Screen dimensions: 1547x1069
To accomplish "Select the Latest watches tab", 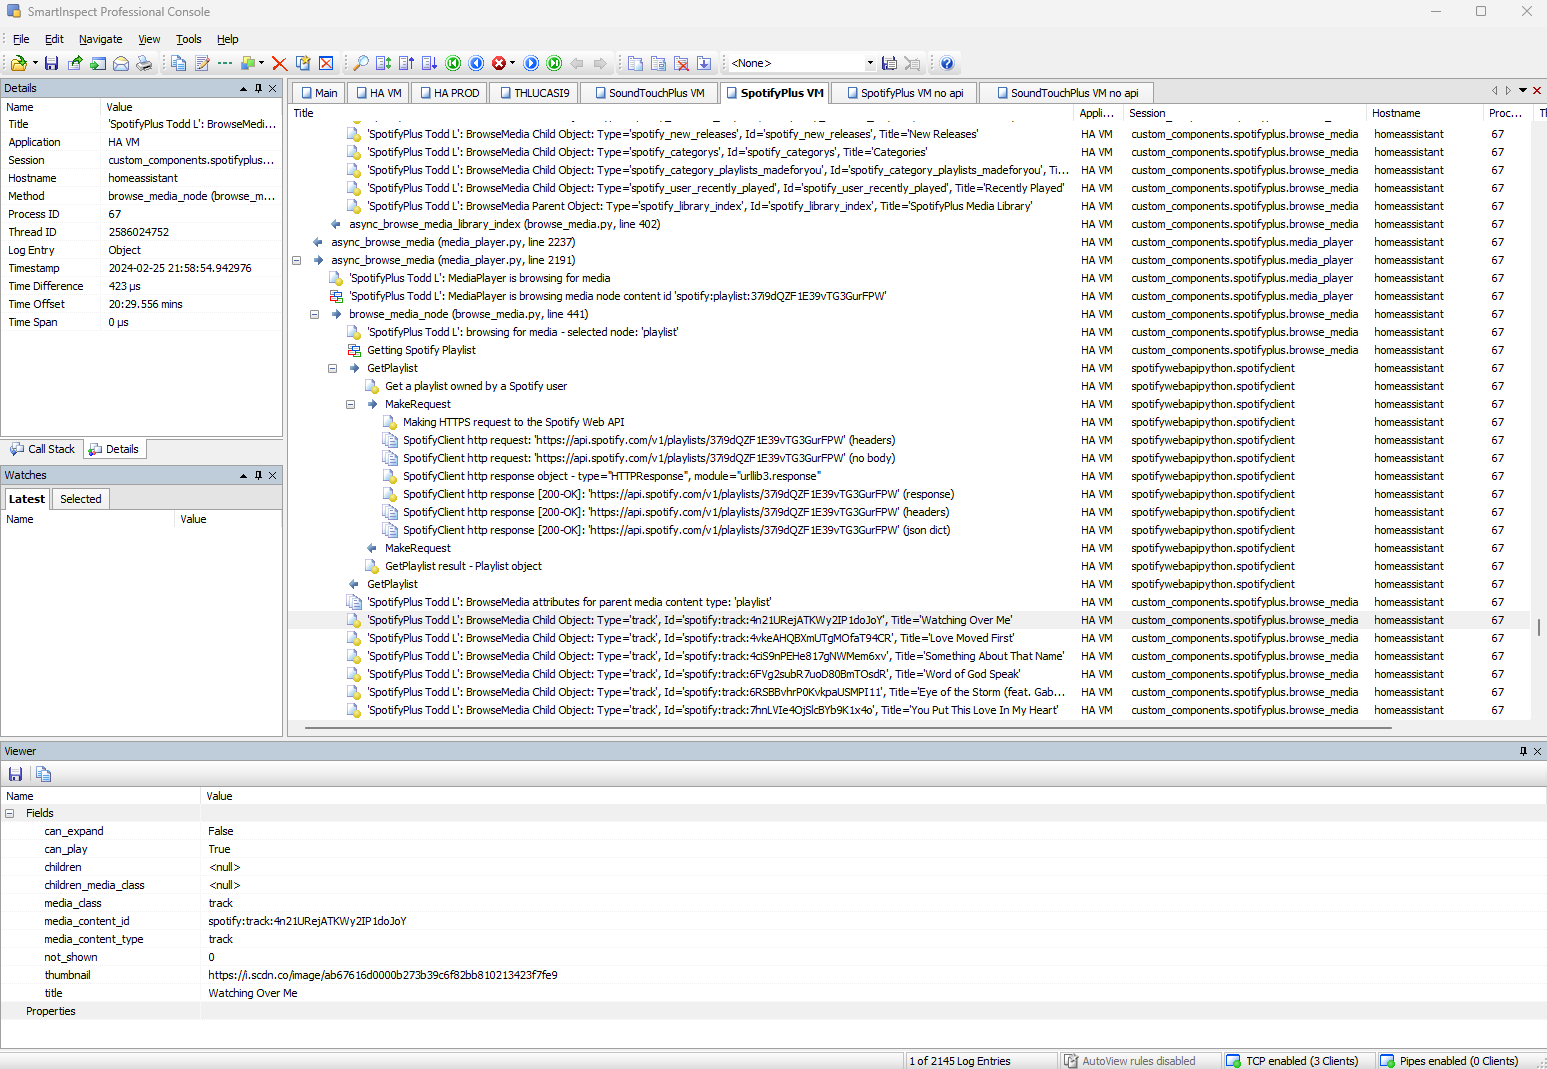I will click(27, 499).
